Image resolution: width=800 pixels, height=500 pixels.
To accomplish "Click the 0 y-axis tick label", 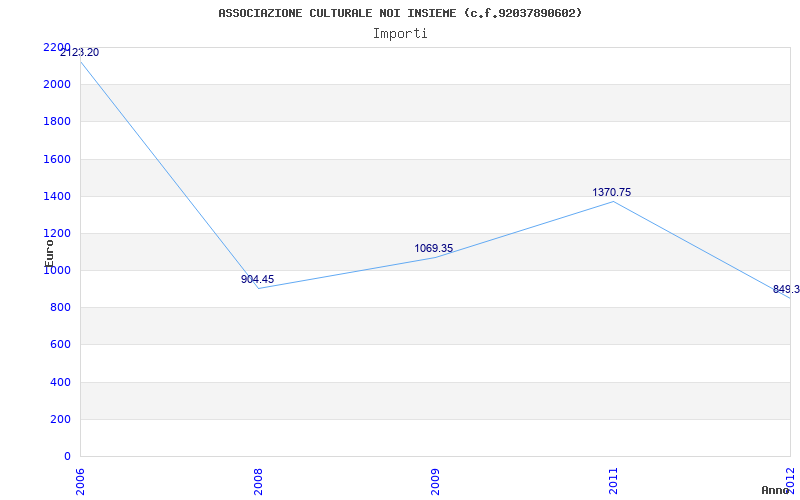I will pyautogui.click(x=67, y=456).
